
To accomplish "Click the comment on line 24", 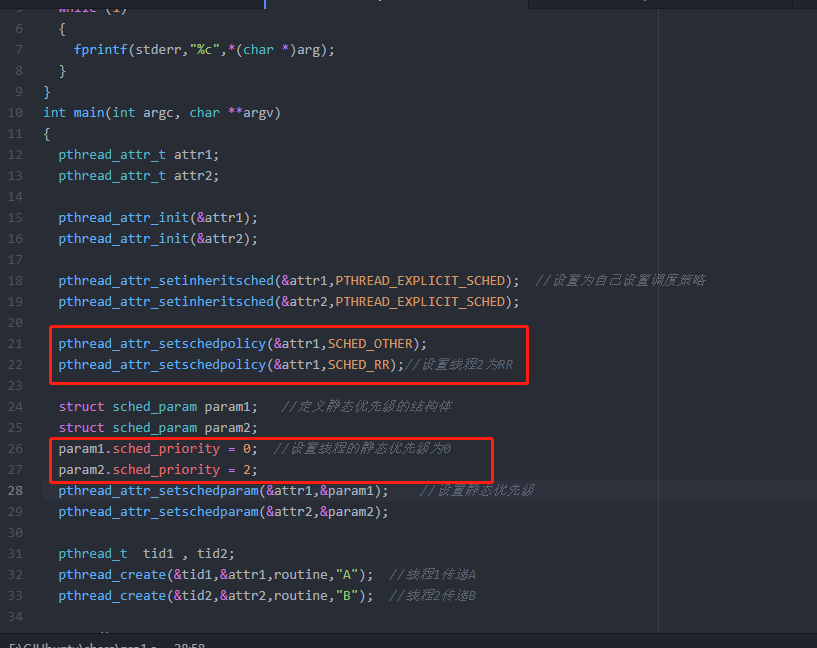I will tap(367, 406).
